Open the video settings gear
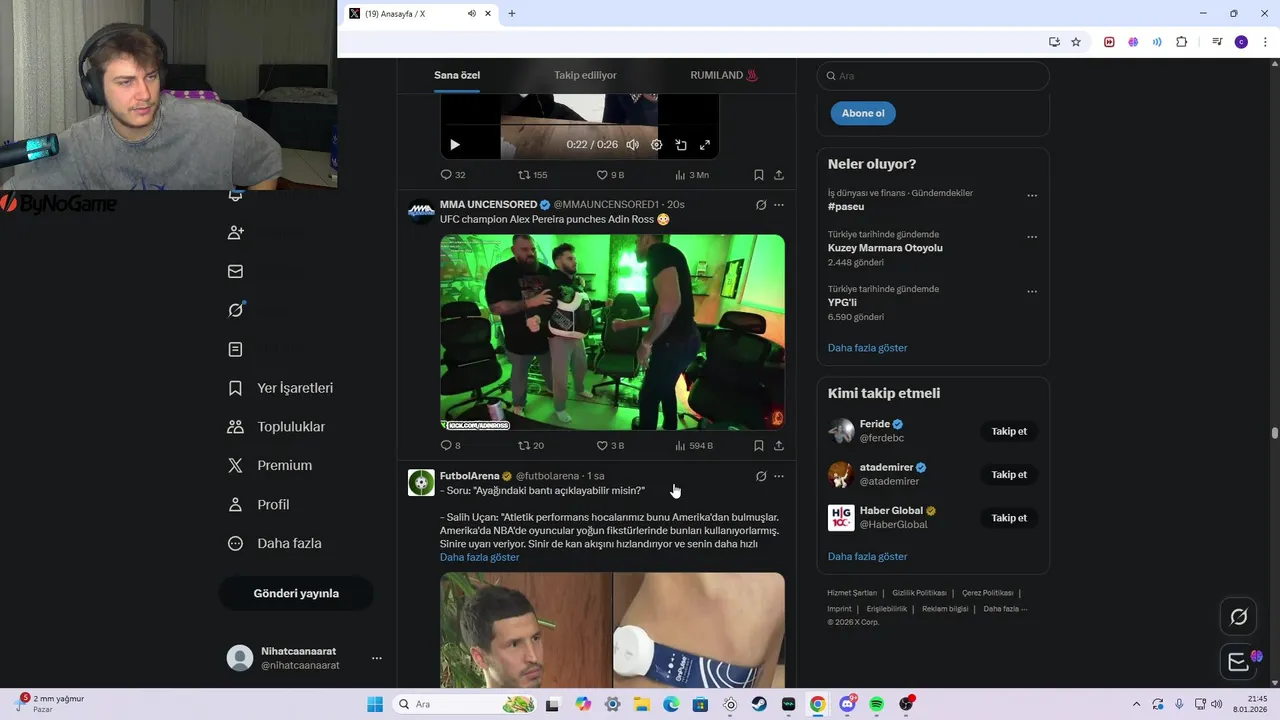Viewport: 1280px width, 720px height. click(x=657, y=145)
